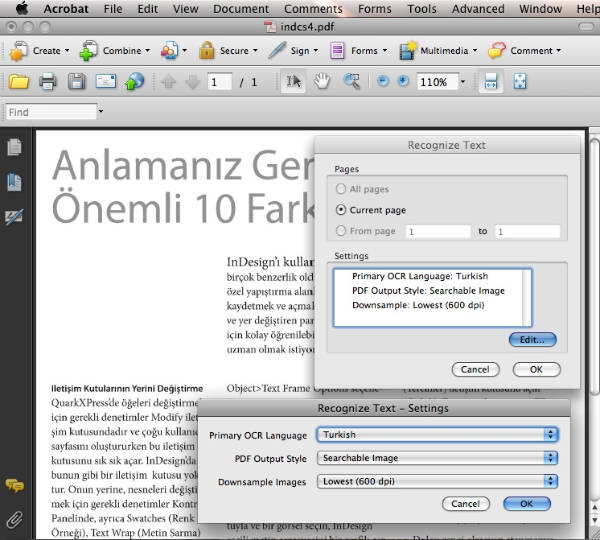Open the Comments menu
The height and width of the screenshot is (540, 600).
coord(313,8)
